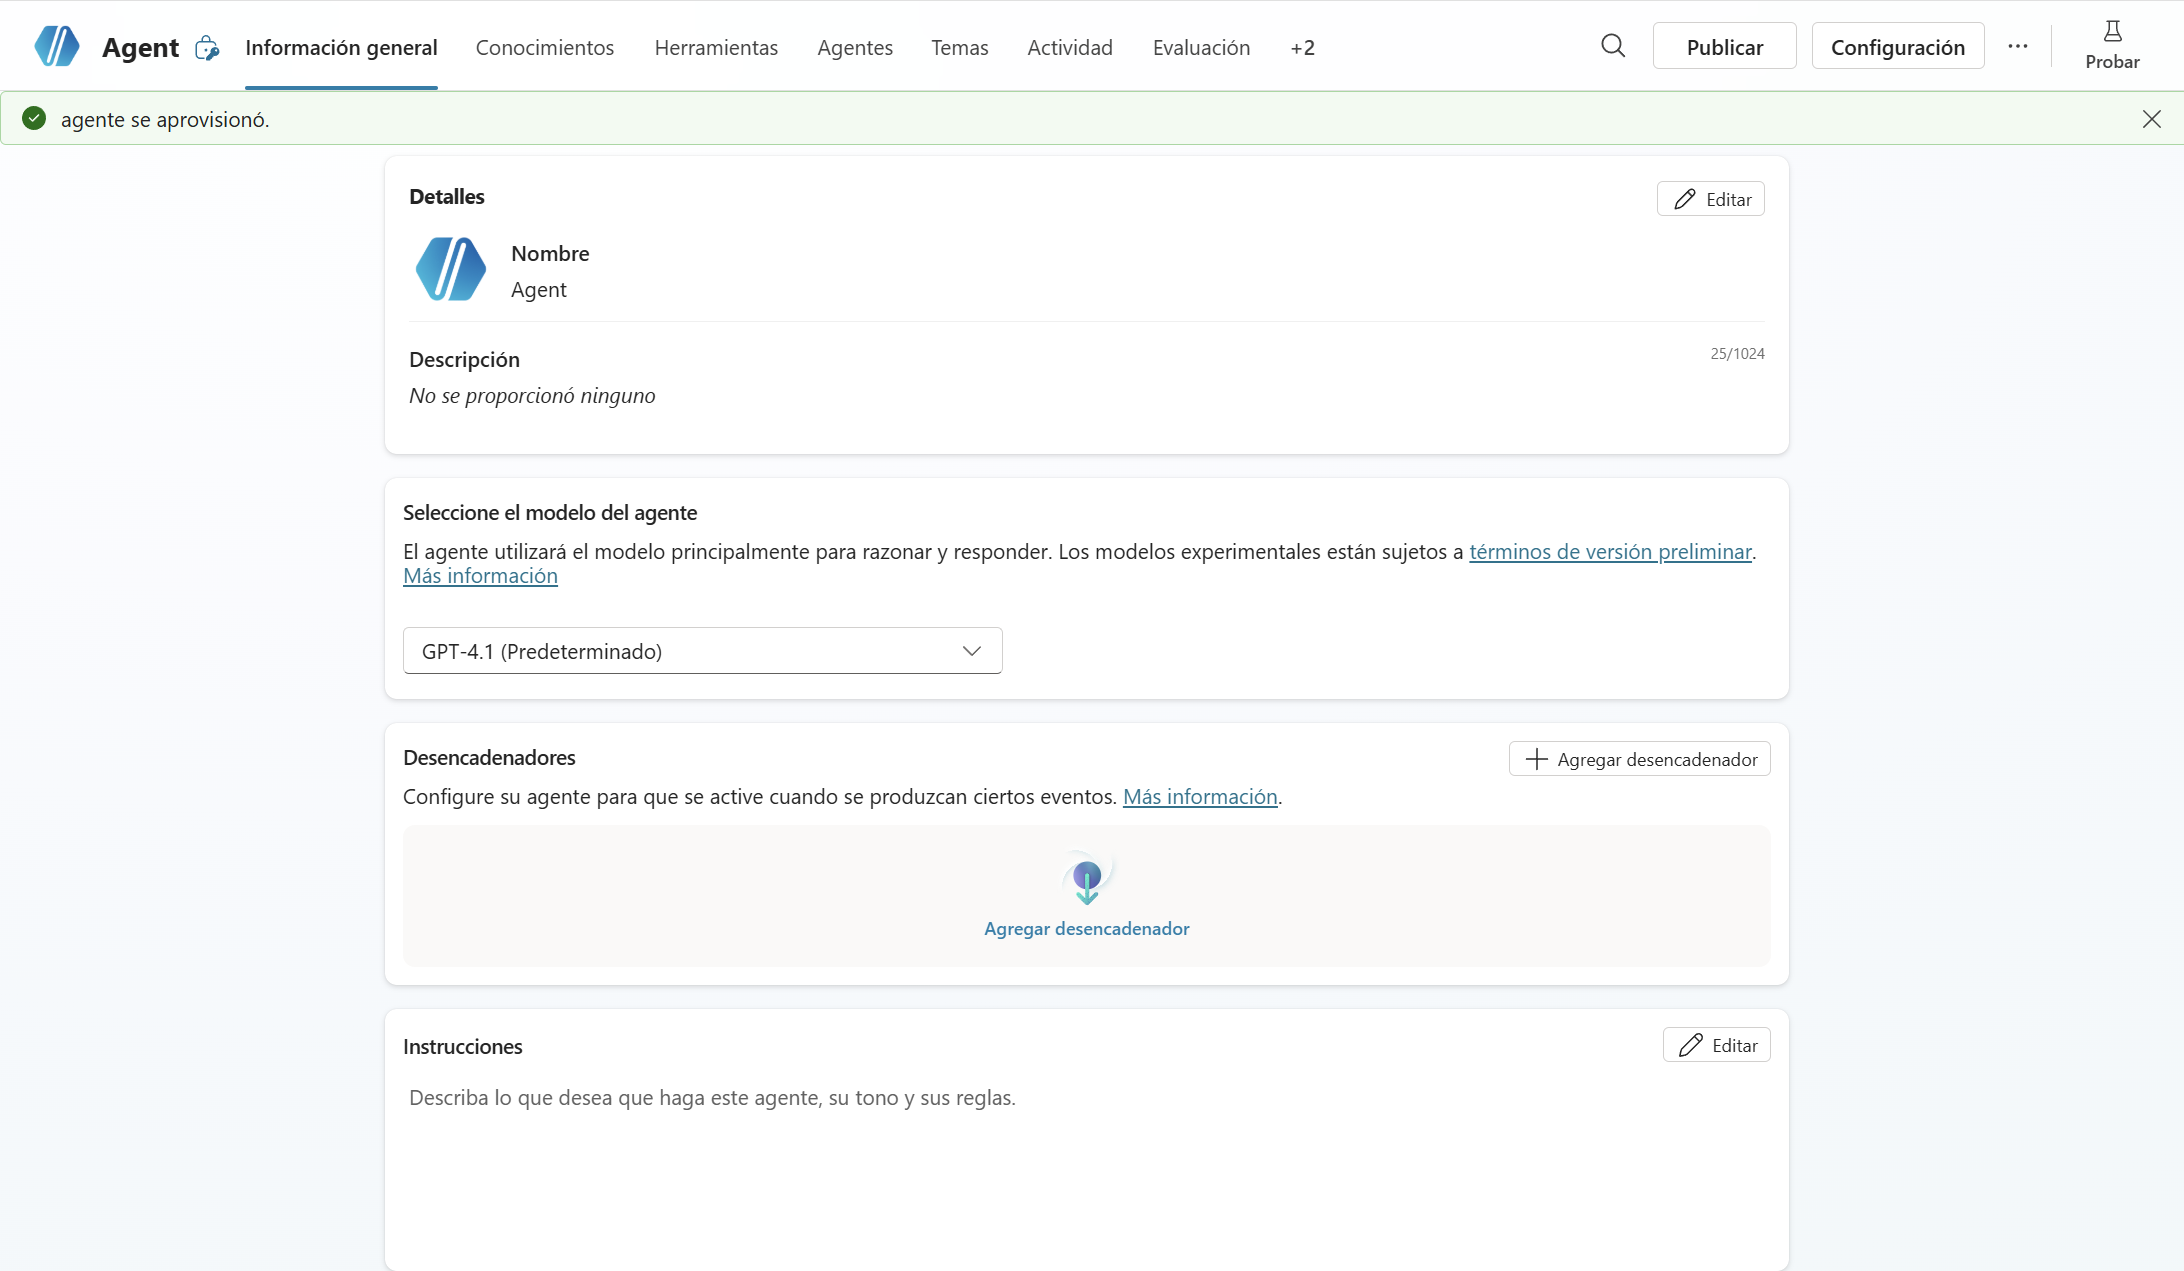2184x1271 pixels.
Task: Click the plus Agregar desencadenador button
Action: point(1639,759)
